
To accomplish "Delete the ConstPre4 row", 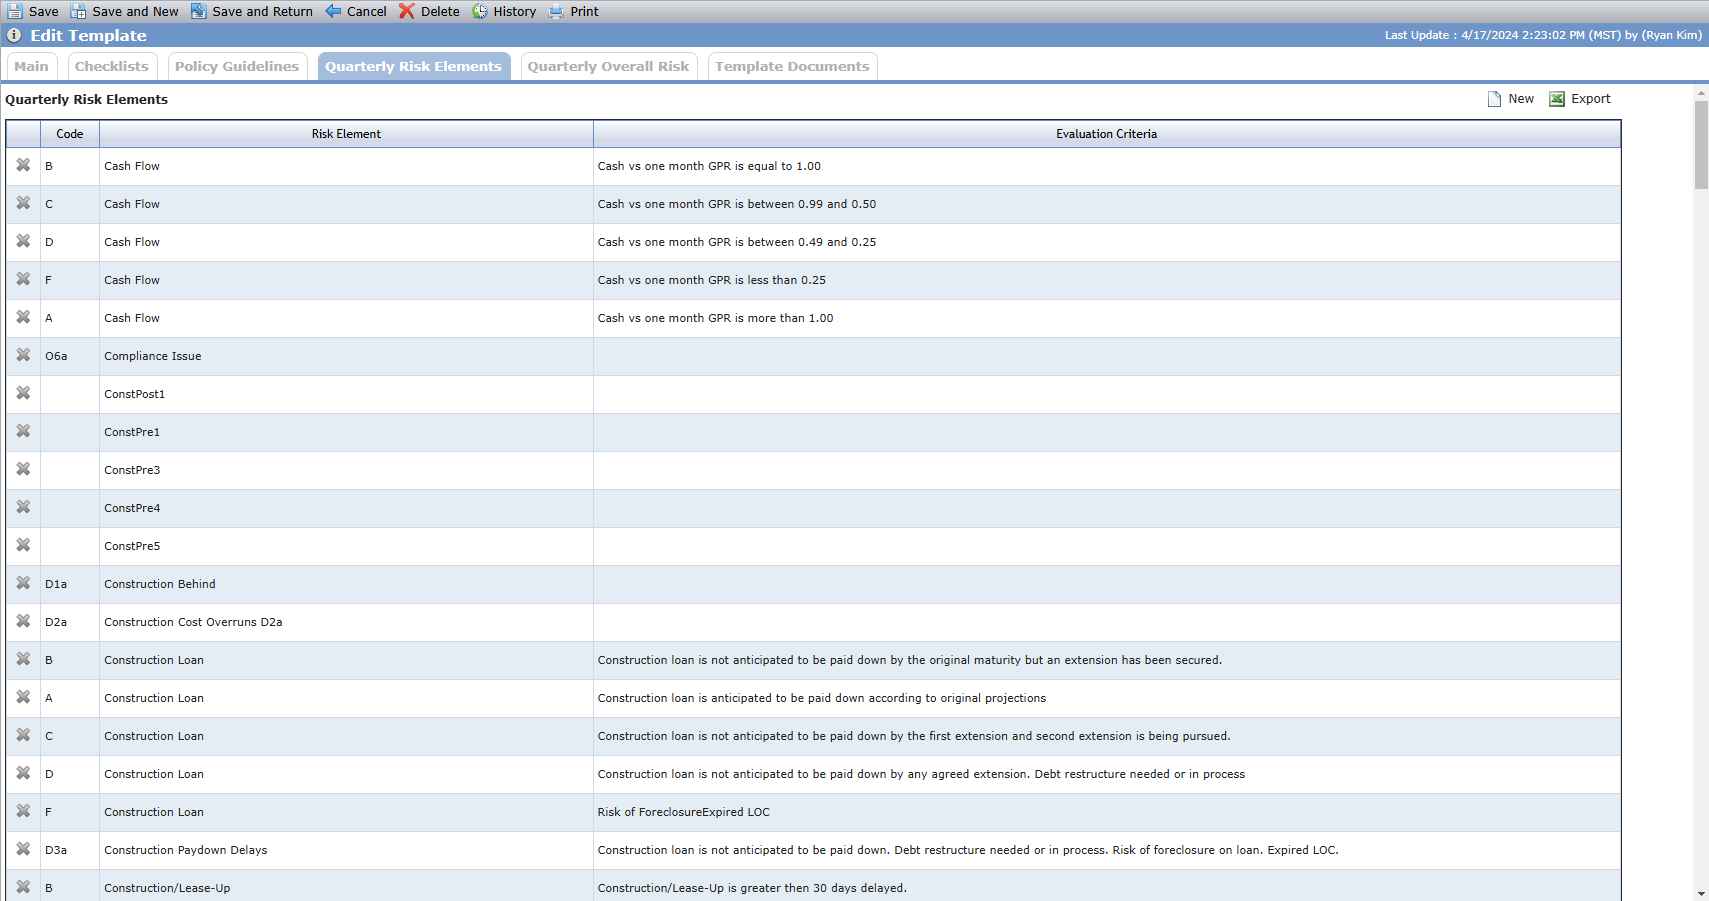I will [x=23, y=507].
